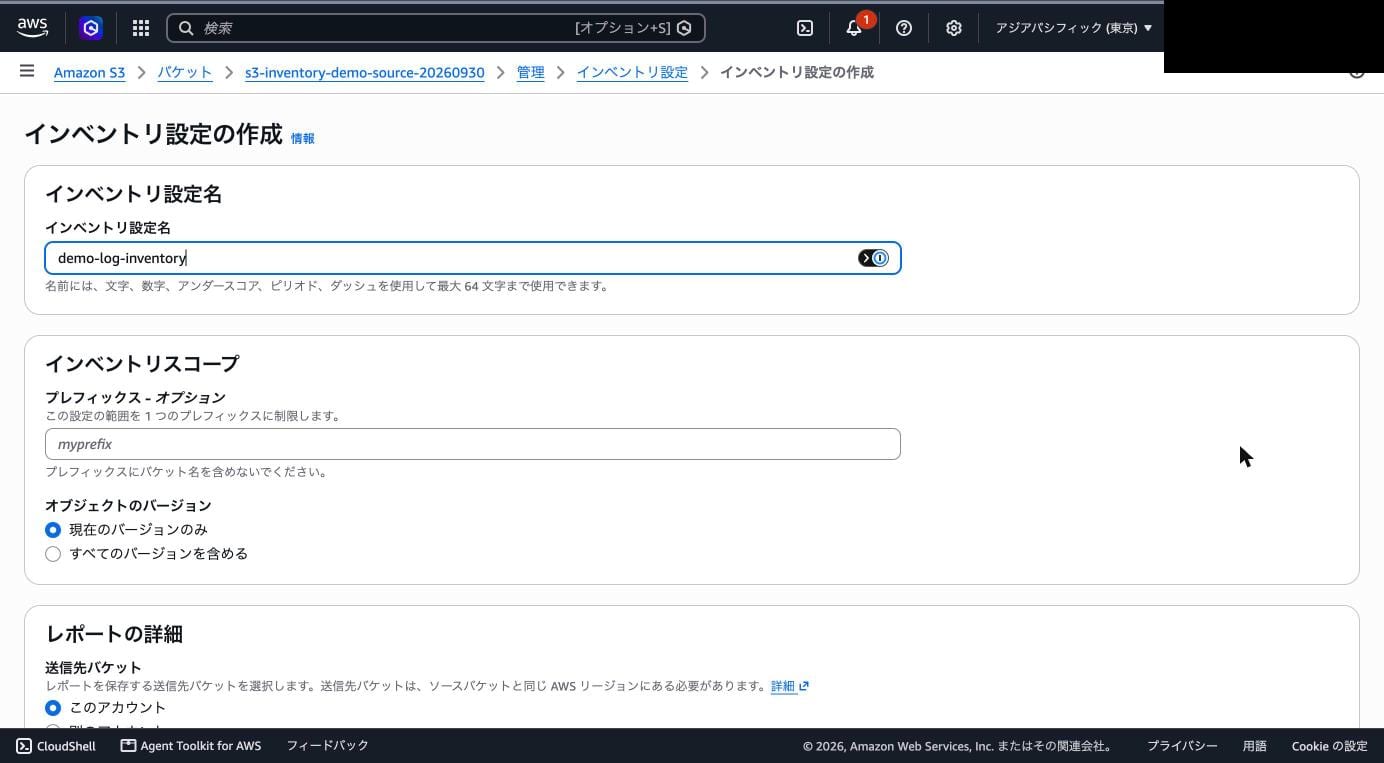Open the 詳細 external link
Screen dimensions: 1384x763
click(x=789, y=686)
